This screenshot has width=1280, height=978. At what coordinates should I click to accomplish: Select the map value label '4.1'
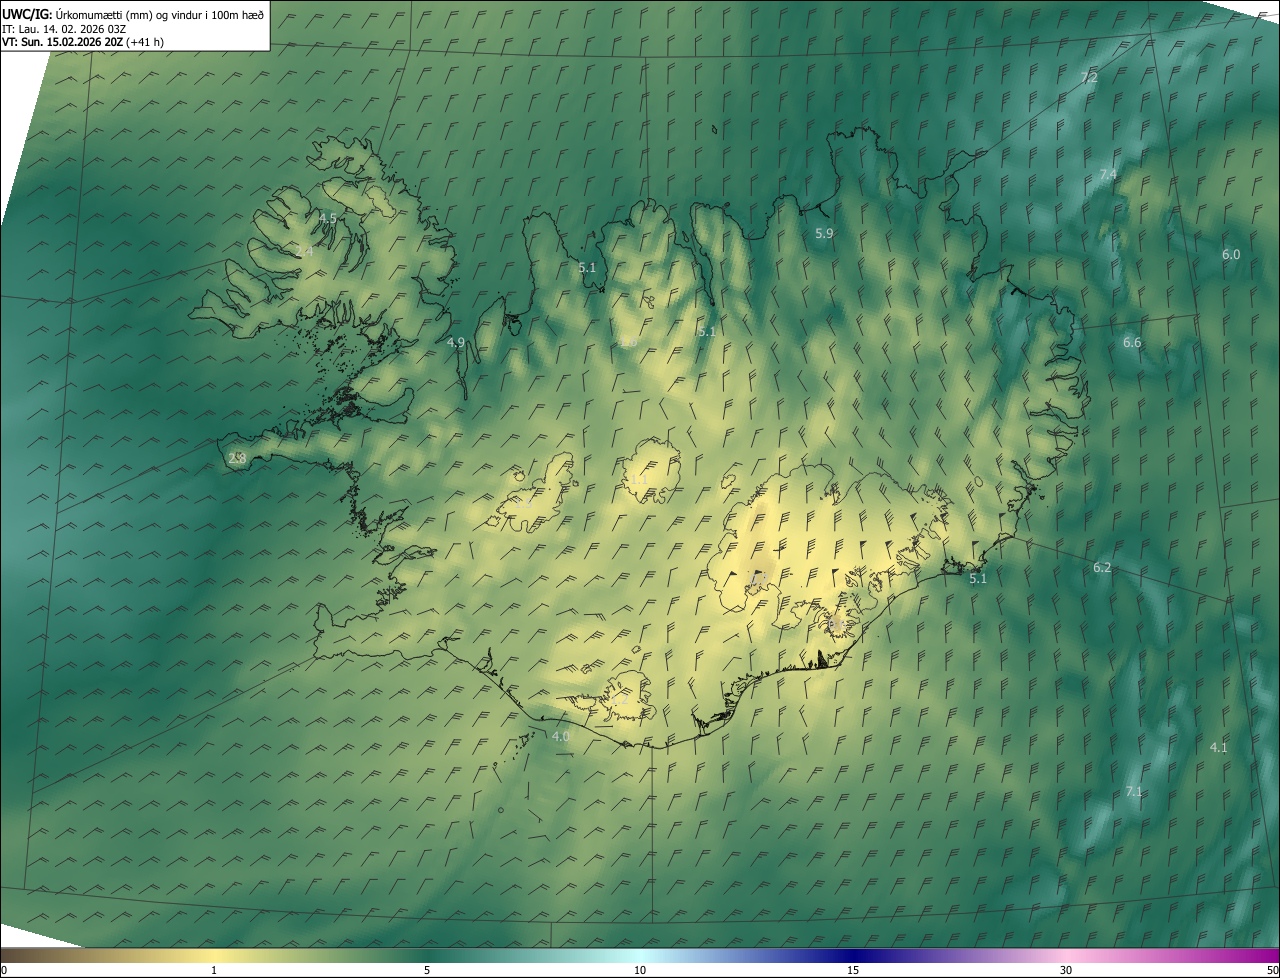[x=1218, y=747]
